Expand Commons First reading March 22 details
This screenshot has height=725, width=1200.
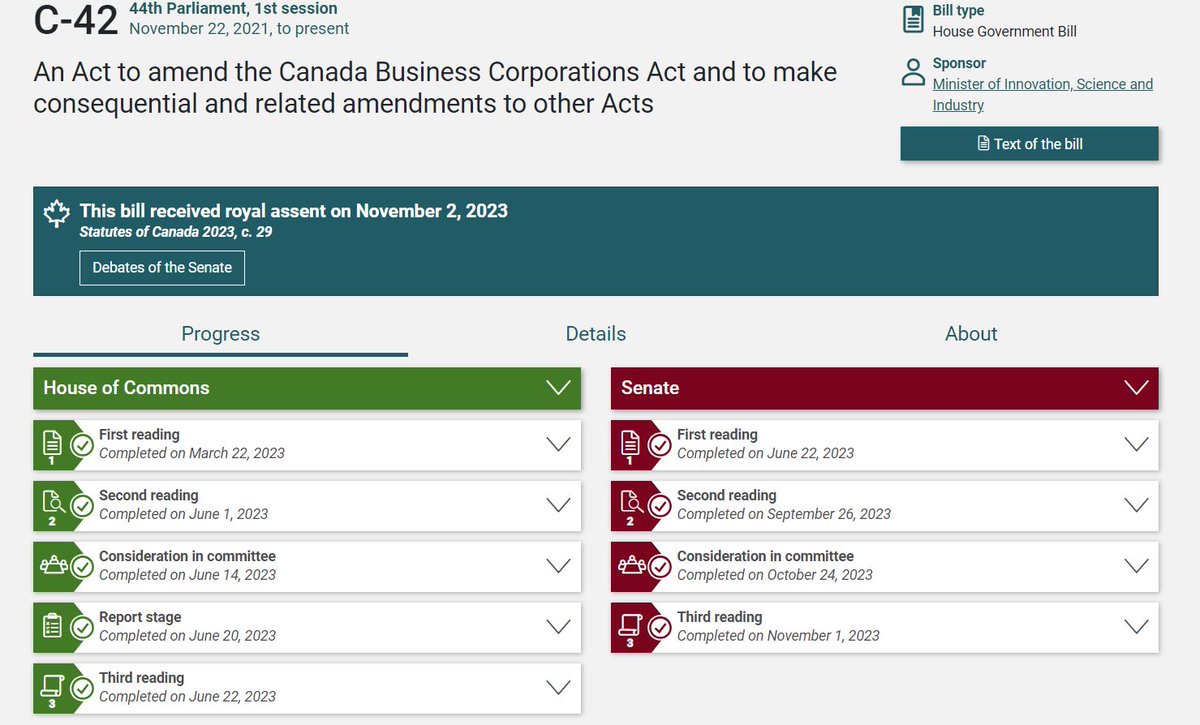tap(559, 444)
